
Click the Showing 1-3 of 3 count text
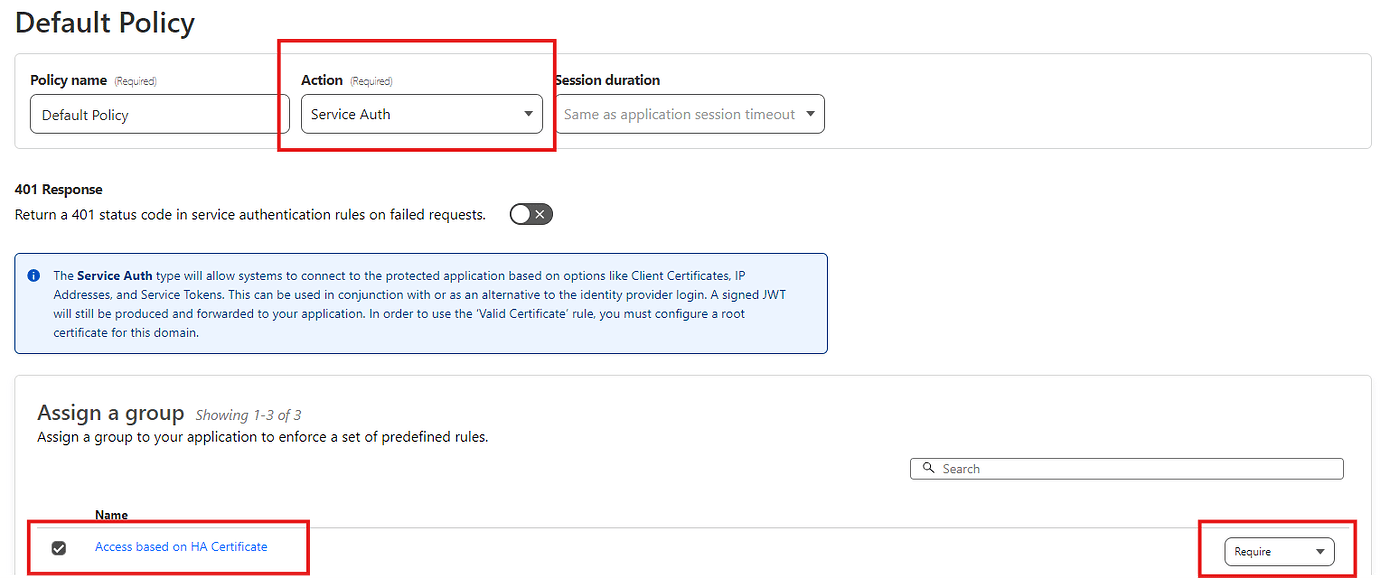(x=248, y=415)
